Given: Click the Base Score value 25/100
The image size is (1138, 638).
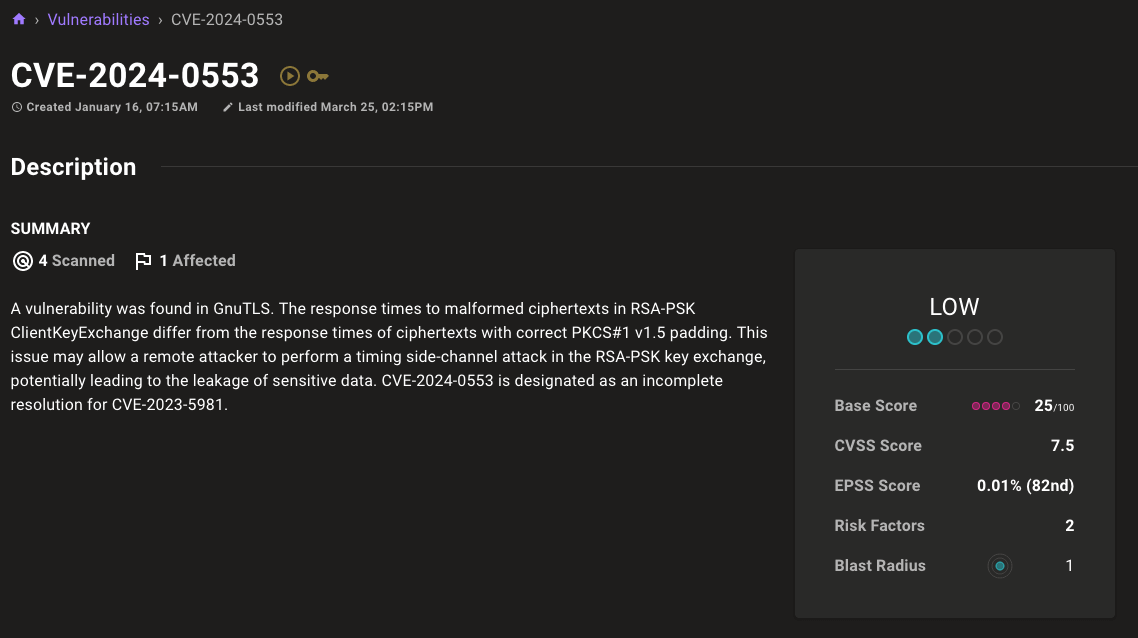Looking at the screenshot, I should point(1054,406).
